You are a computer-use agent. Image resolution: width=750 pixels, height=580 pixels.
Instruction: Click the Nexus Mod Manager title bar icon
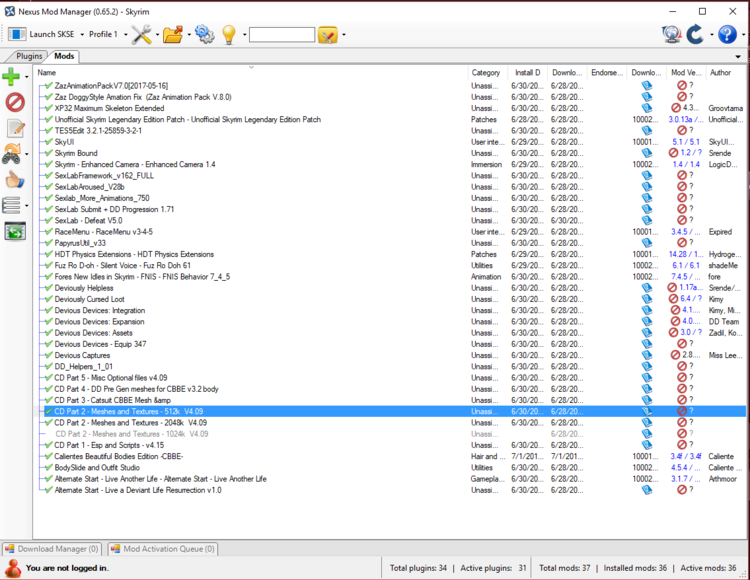(x=10, y=11)
